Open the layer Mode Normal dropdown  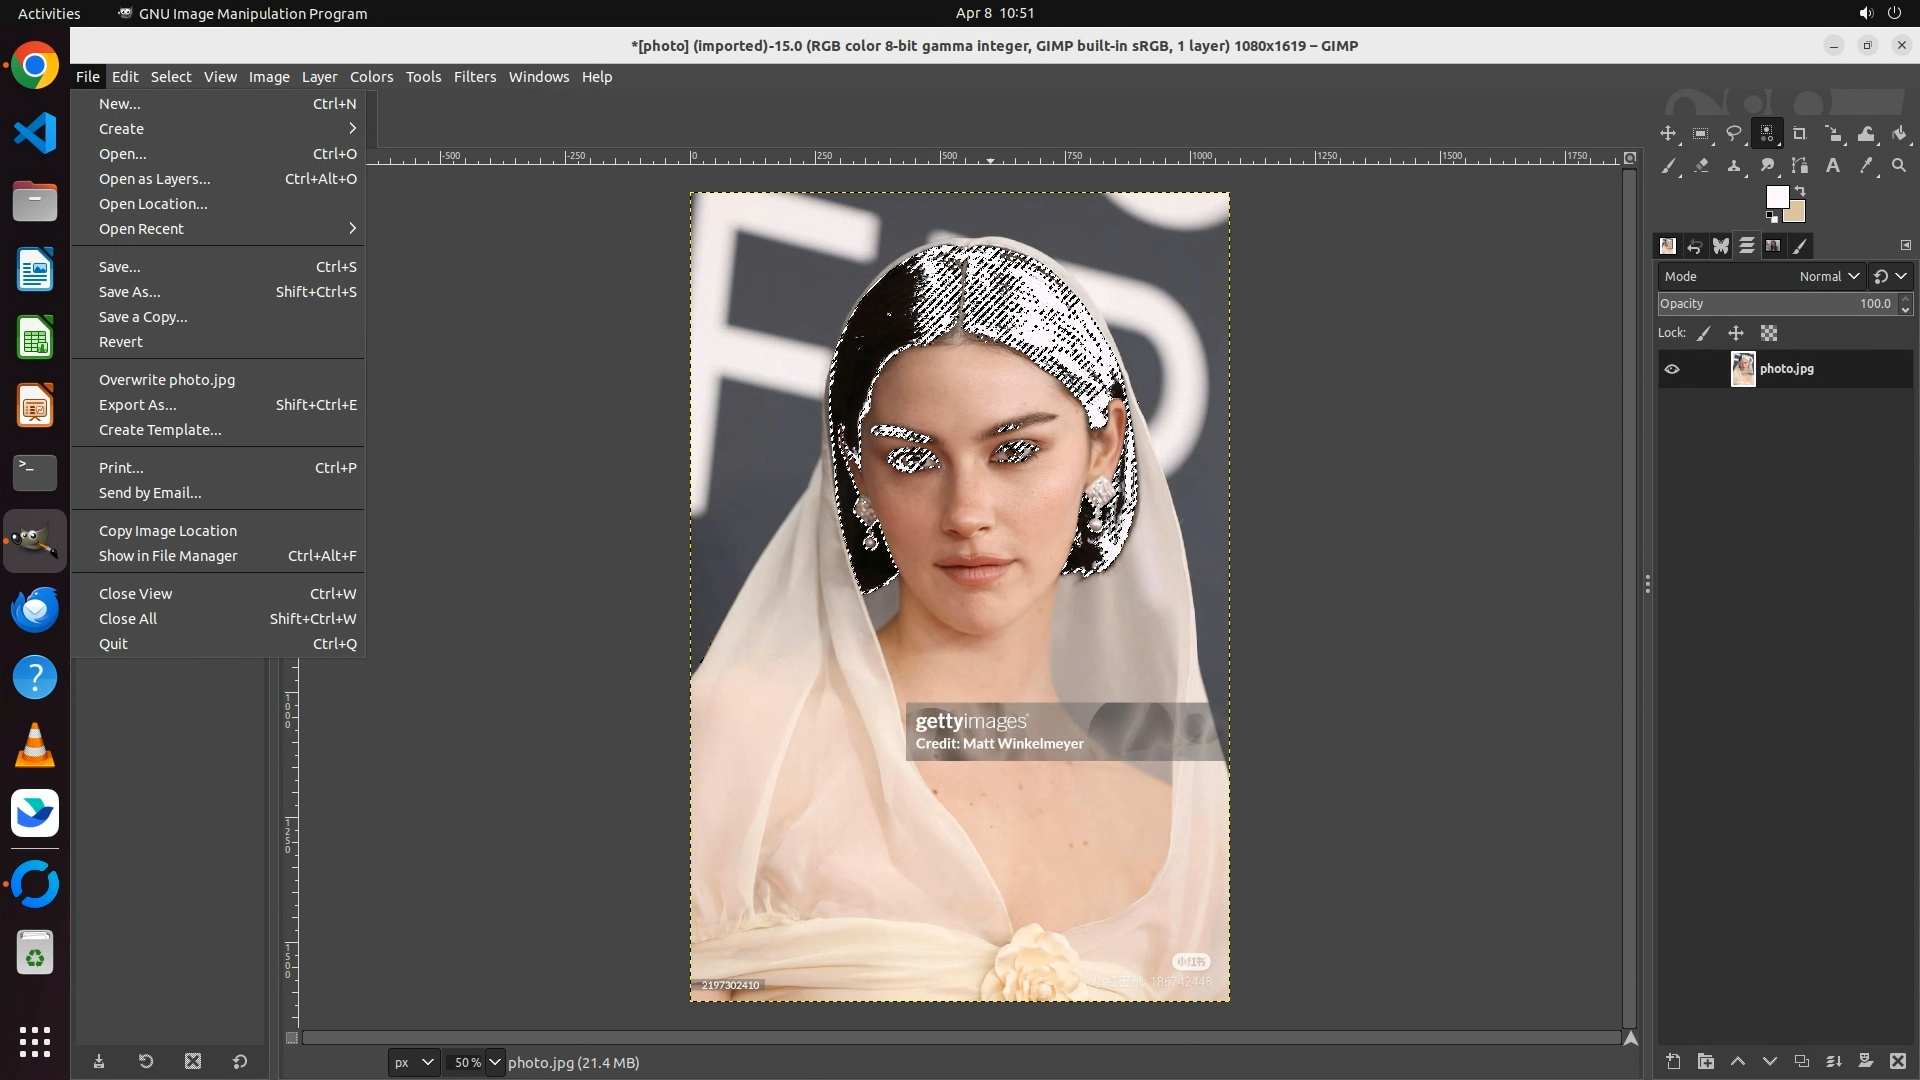pos(1829,277)
